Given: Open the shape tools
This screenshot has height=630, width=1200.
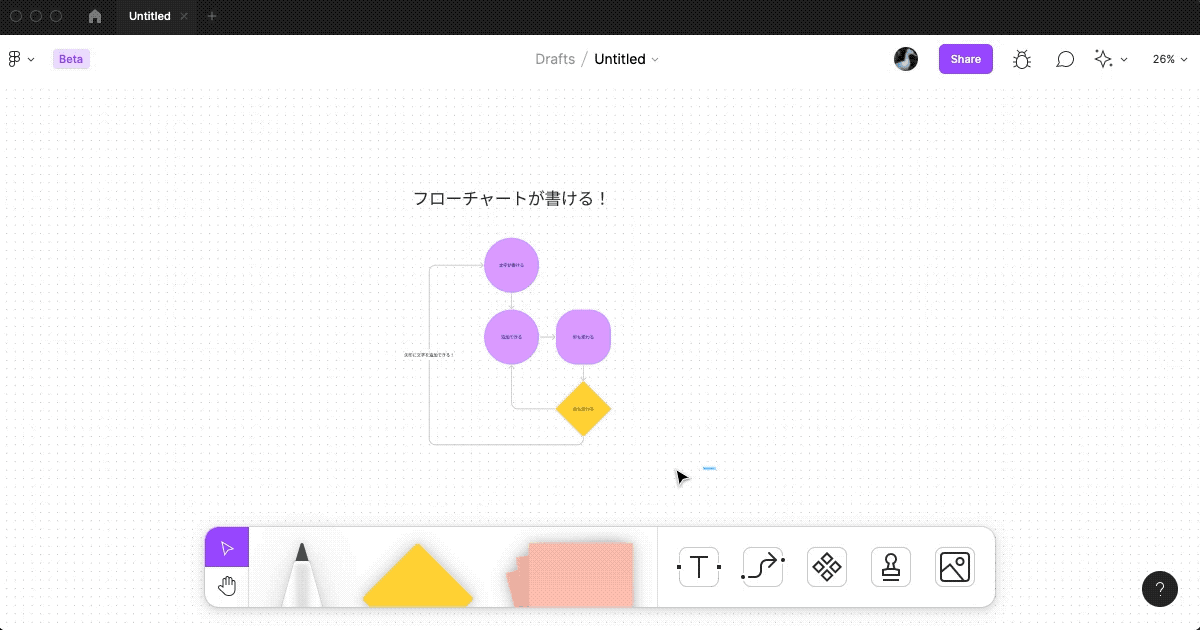Looking at the screenshot, I should [417, 580].
